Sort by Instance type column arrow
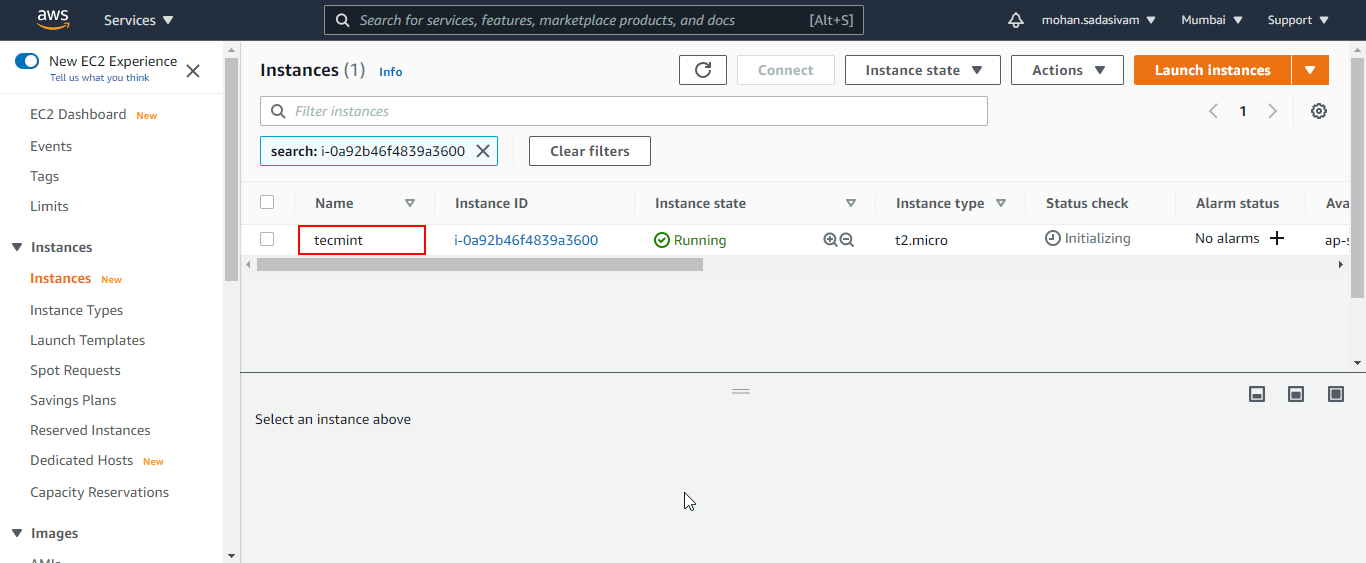1366x563 pixels. click(x=1001, y=203)
